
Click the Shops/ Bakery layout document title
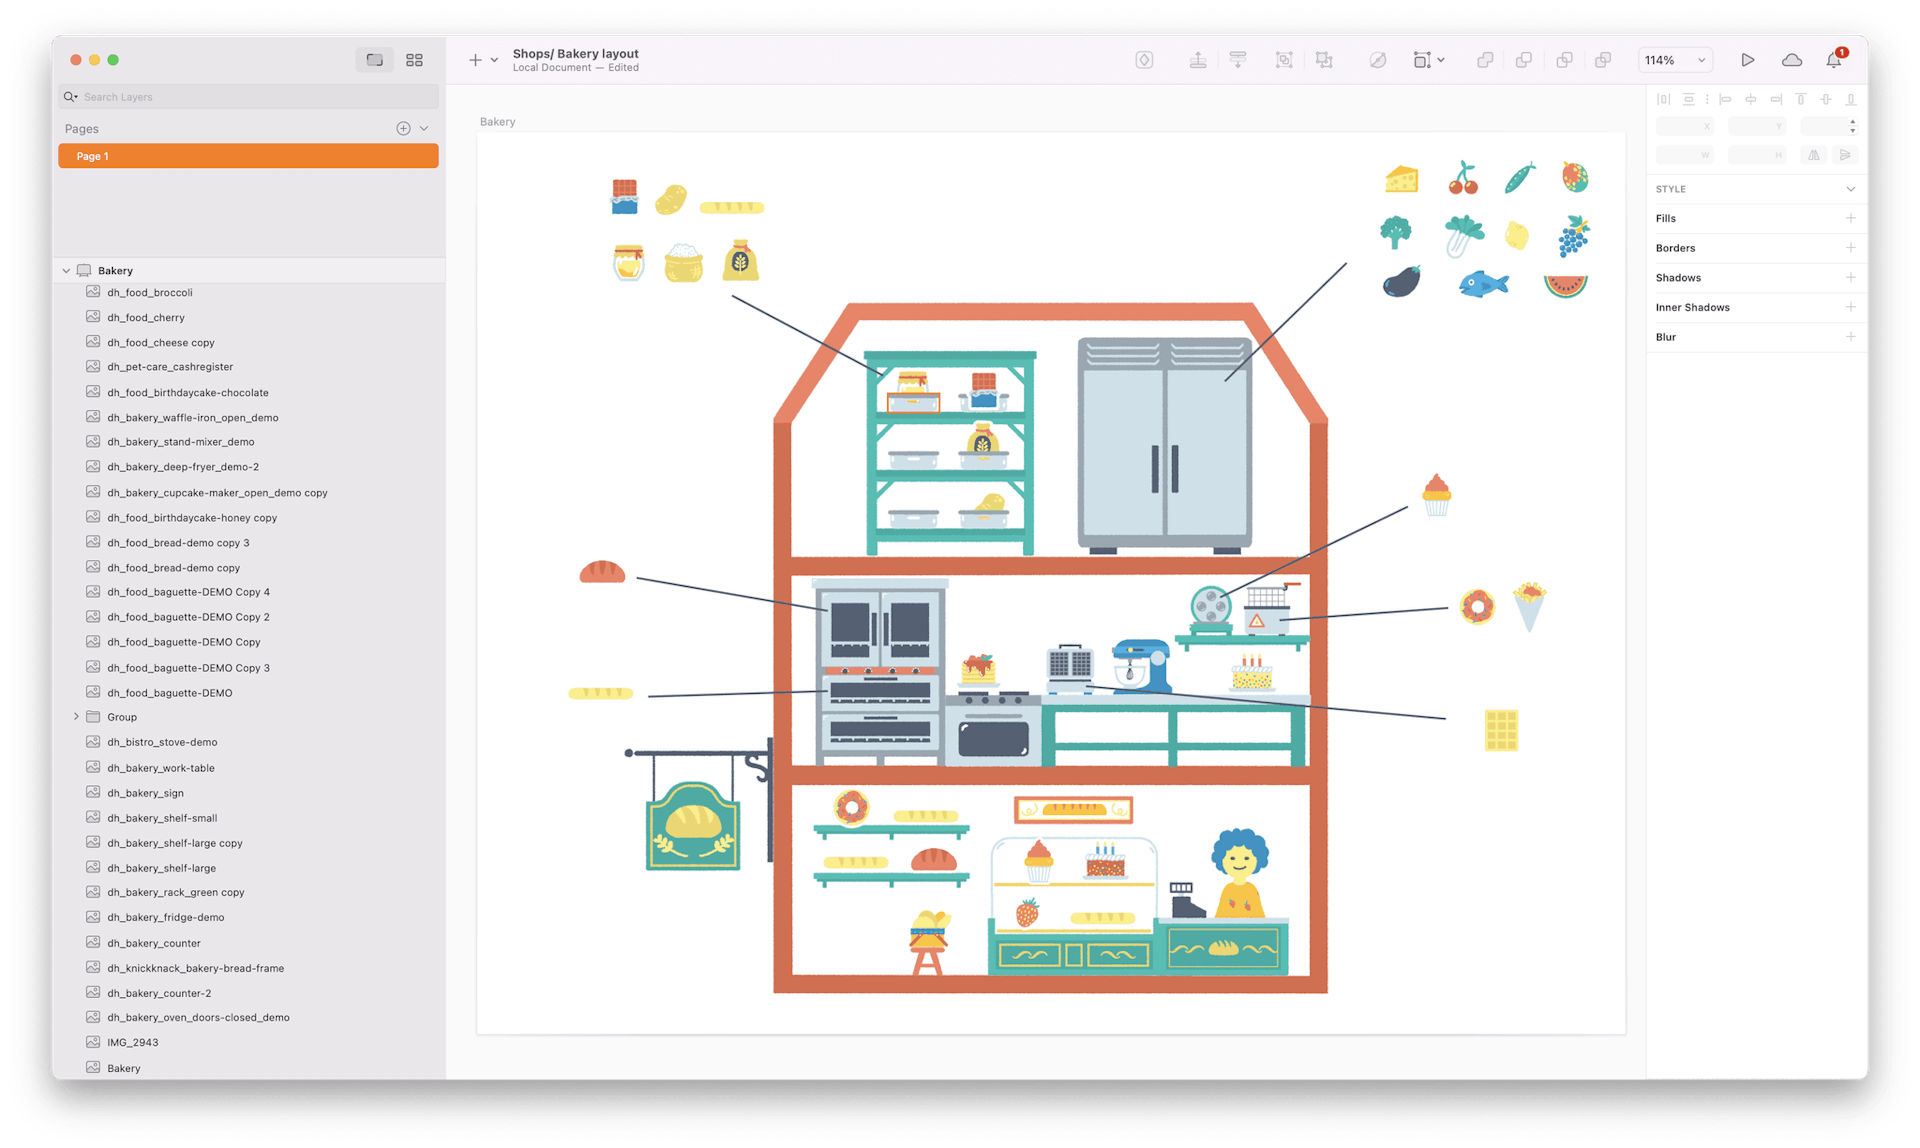[x=575, y=54]
